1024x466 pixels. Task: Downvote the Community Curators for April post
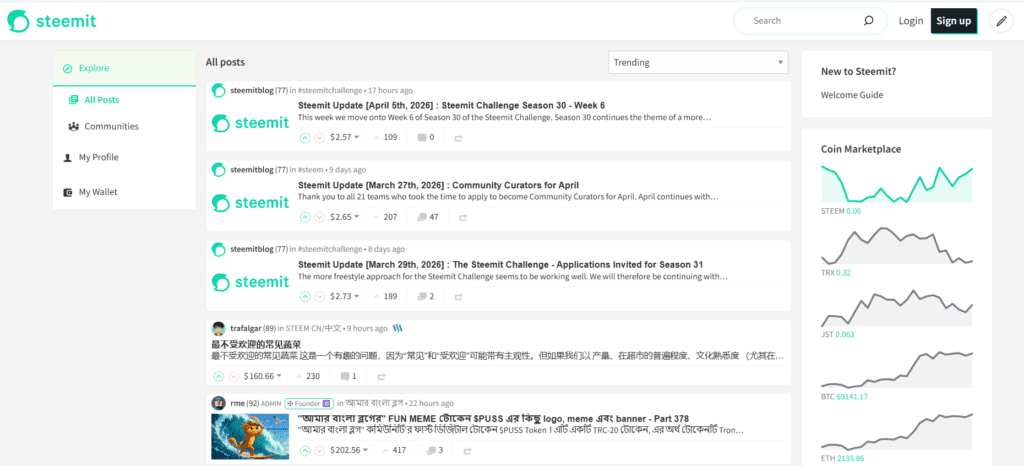pos(319,217)
